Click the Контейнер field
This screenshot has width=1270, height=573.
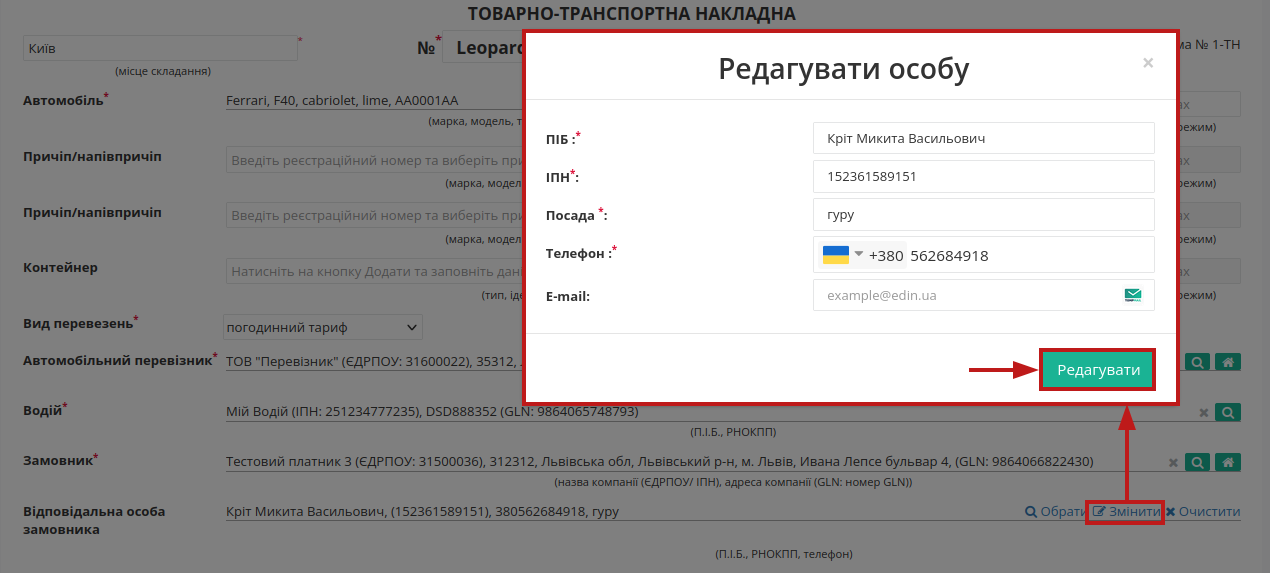click(x=375, y=271)
